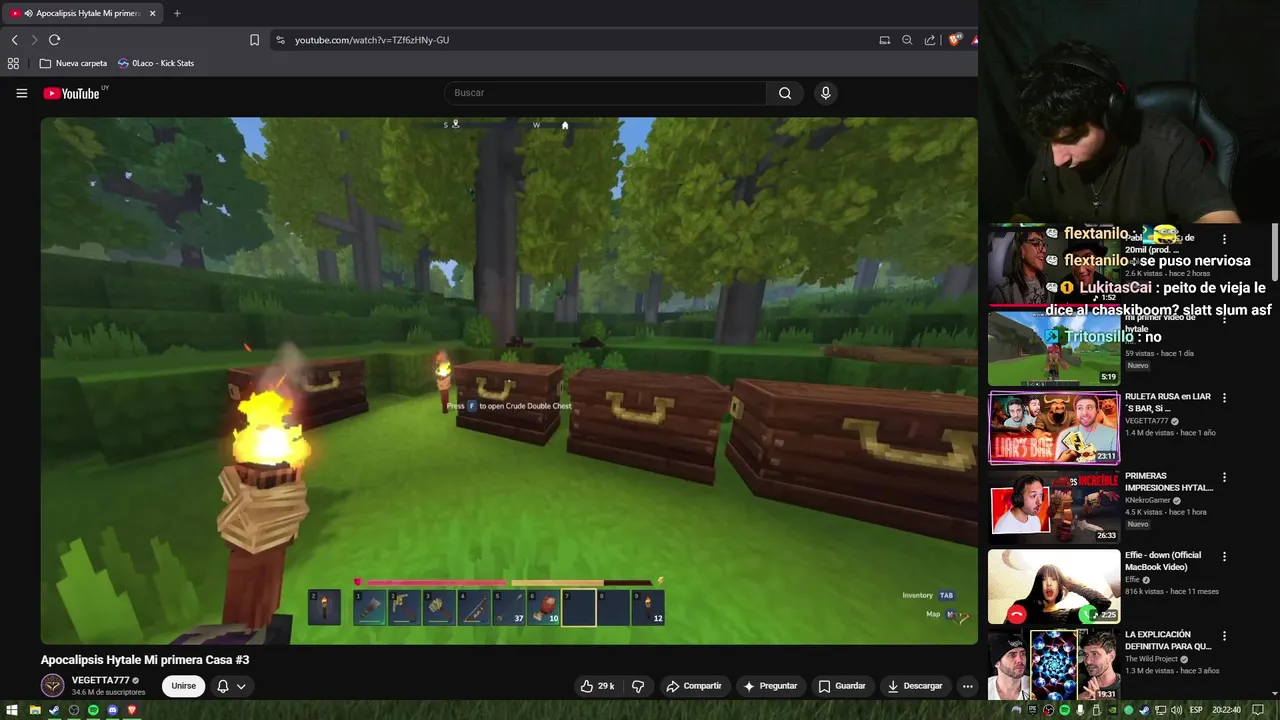Click the Unirse membership button

click(x=183, y=686)
